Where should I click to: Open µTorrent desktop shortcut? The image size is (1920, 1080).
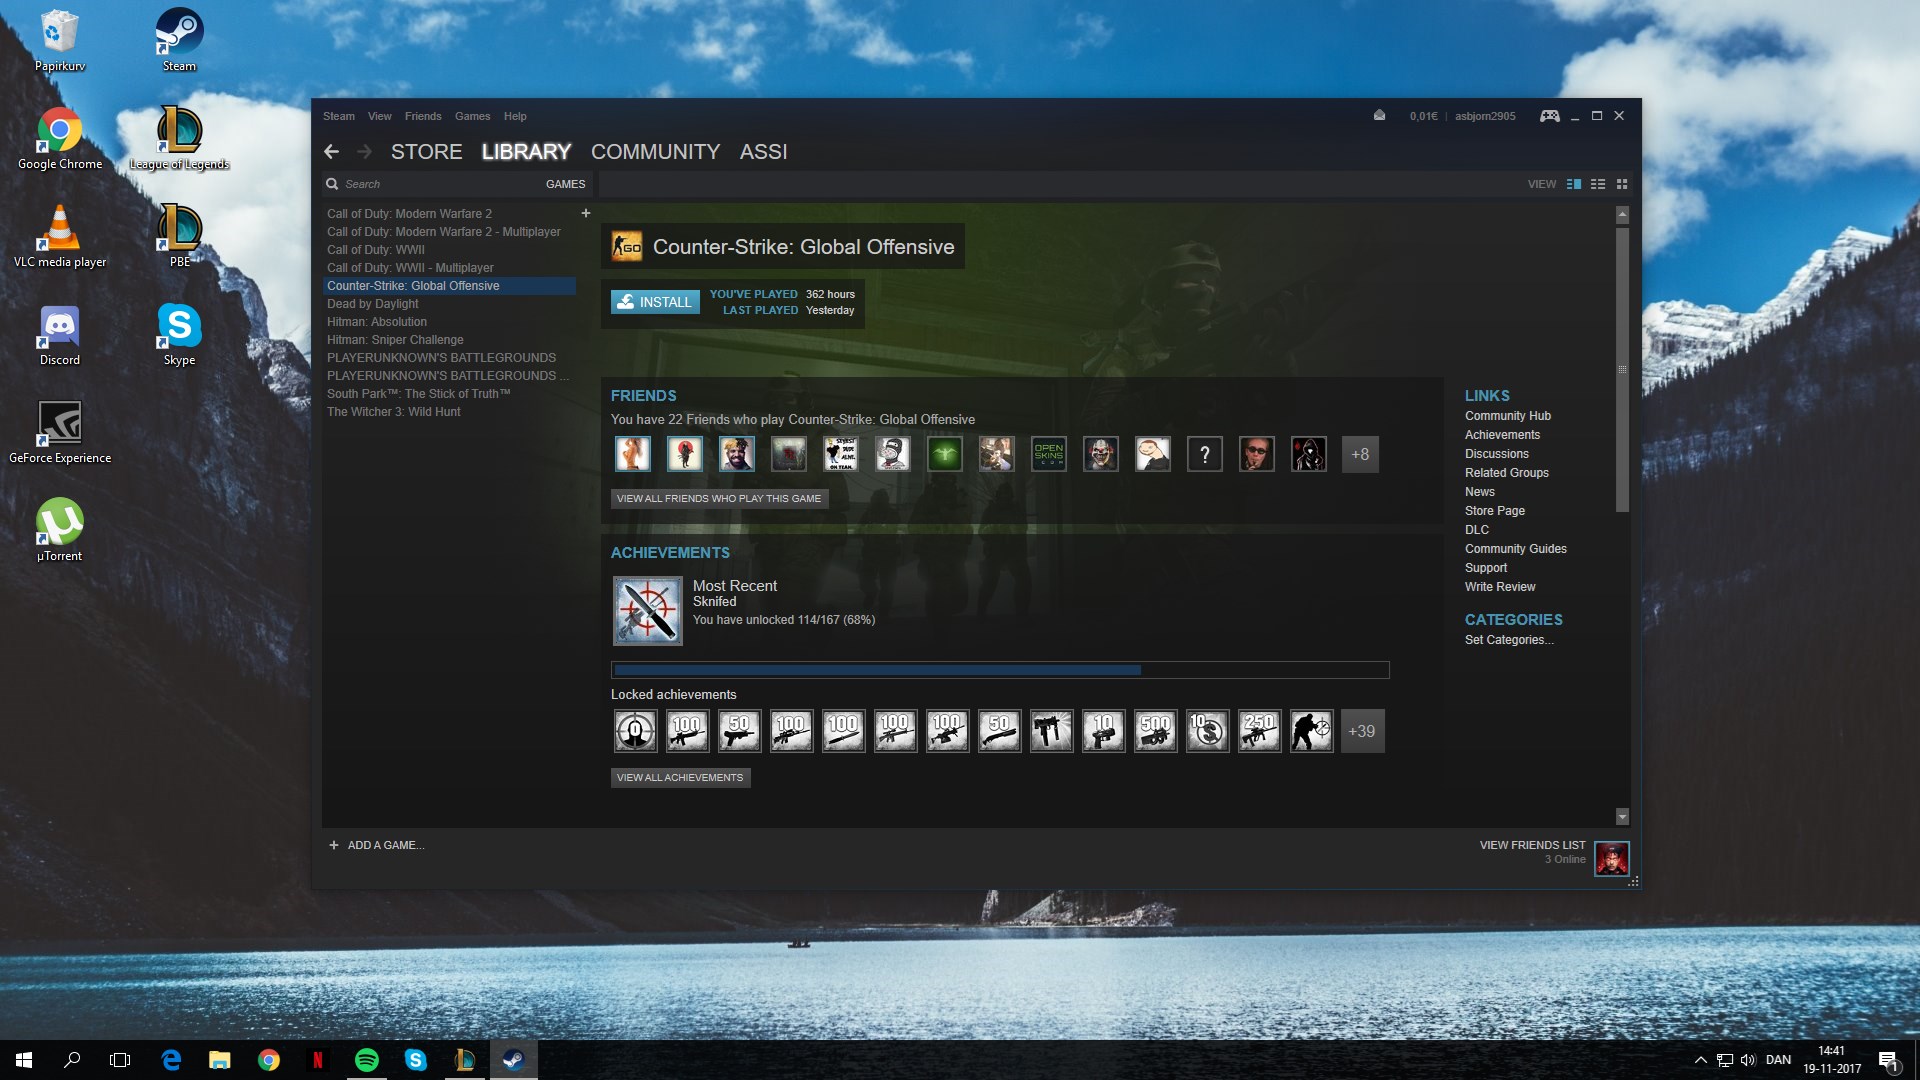point(60,530)
